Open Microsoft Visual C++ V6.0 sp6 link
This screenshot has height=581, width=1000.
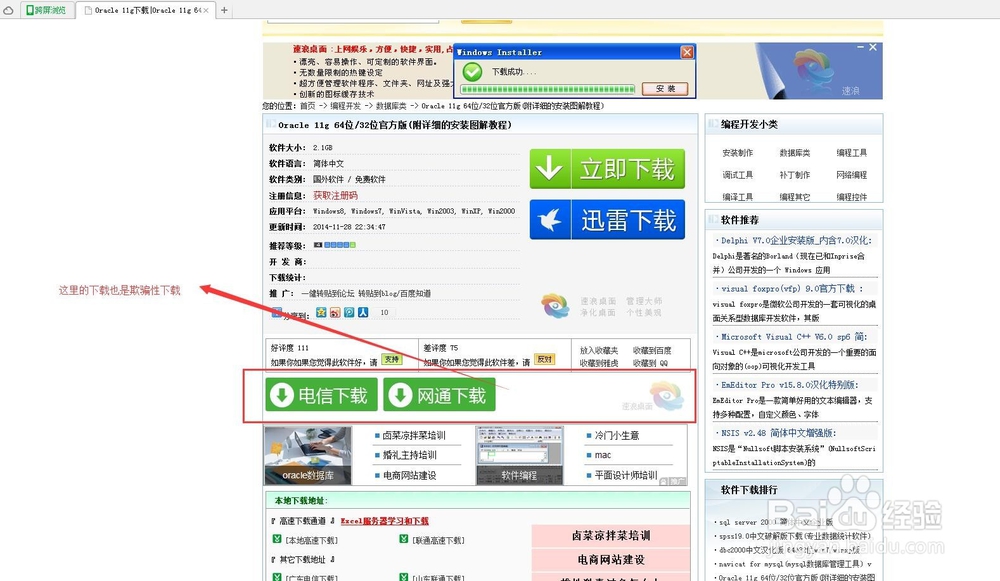pyautogui.click(x=793, y=337)
